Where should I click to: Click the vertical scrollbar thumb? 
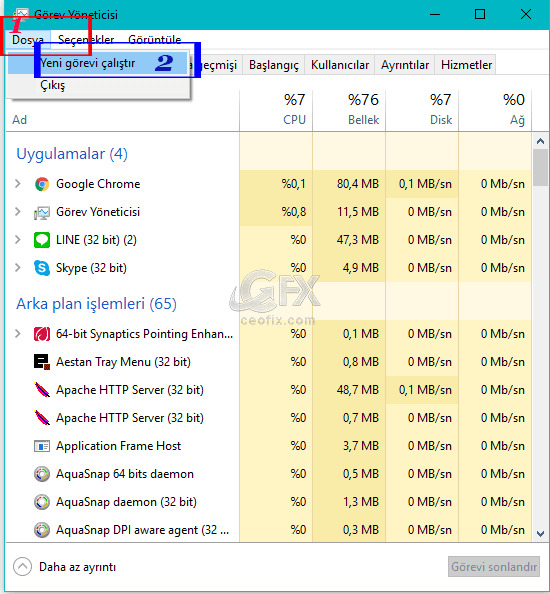coord(541,167)
